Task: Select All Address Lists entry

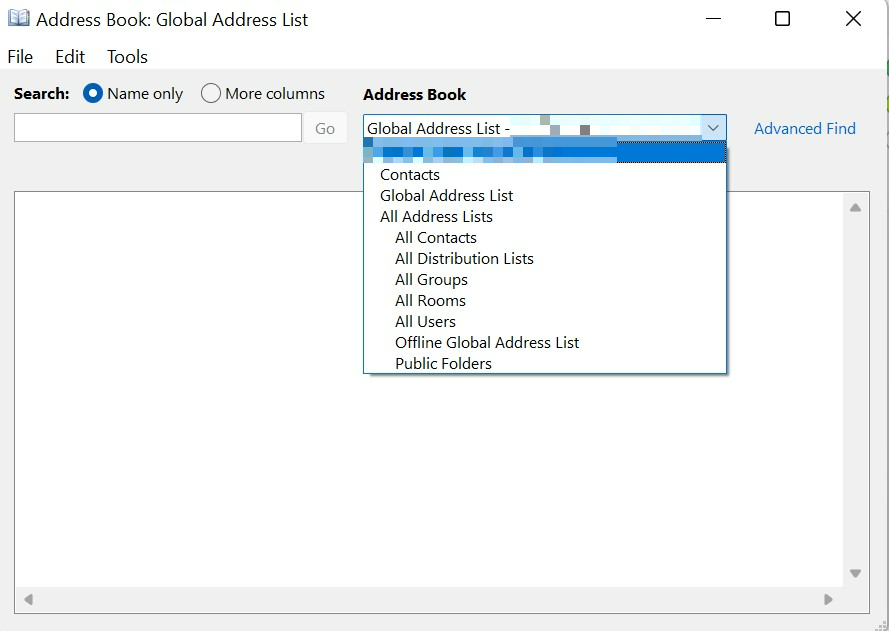Action: click(x=436, y=217)
